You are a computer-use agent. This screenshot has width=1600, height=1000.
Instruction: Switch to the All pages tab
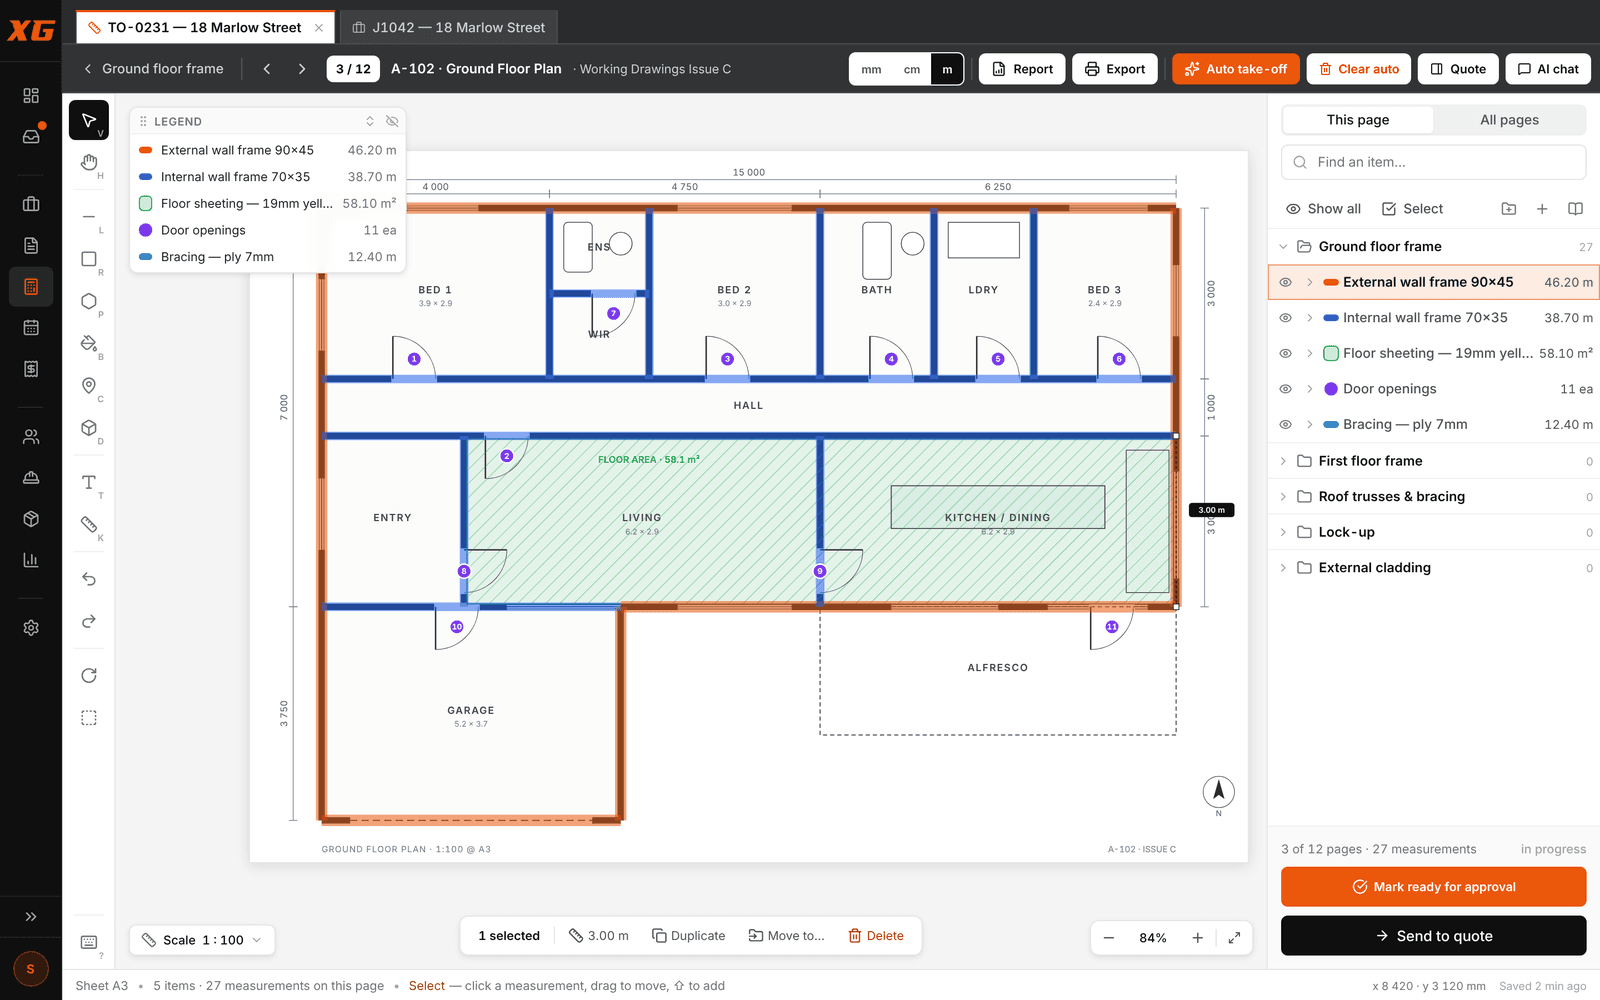(x=1509, y=120)
